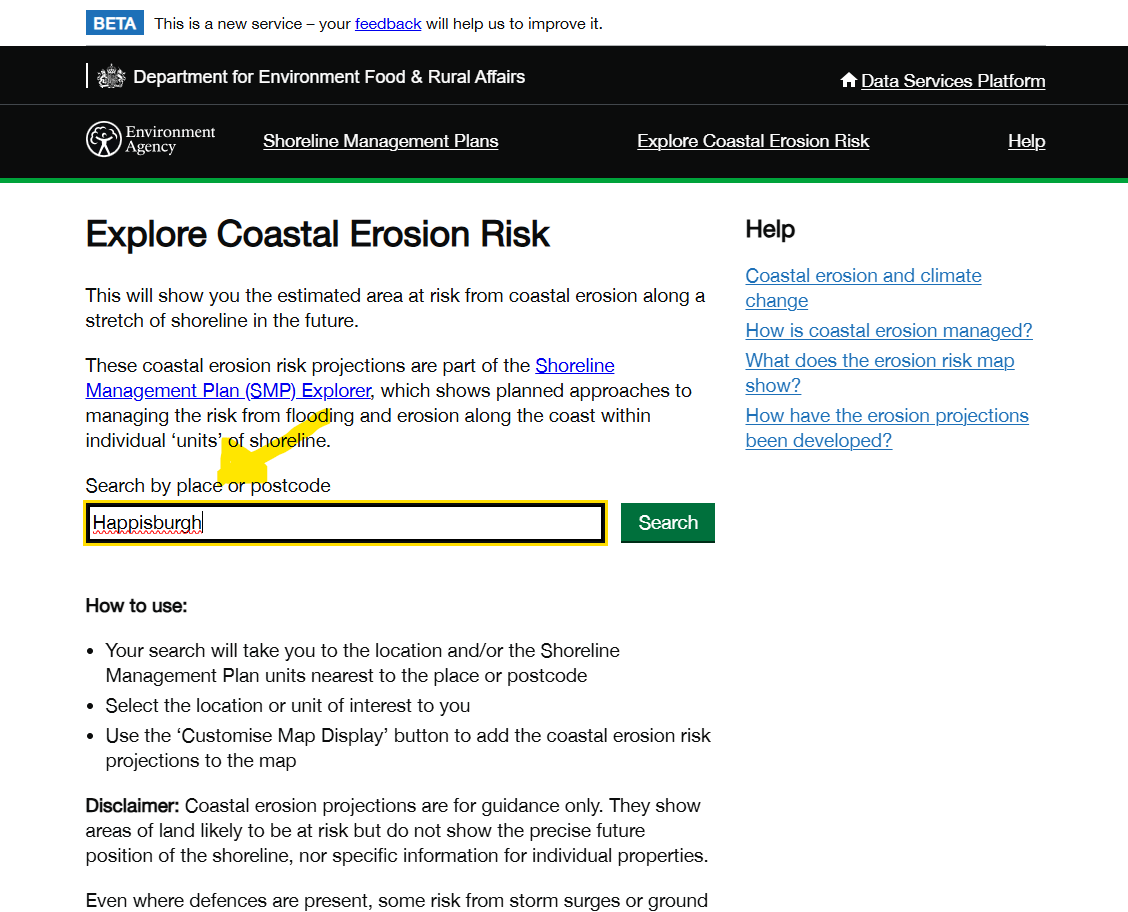Open 'How have the erosion projections been developed?' link
1128x912 pixels.
coord(887,416)
